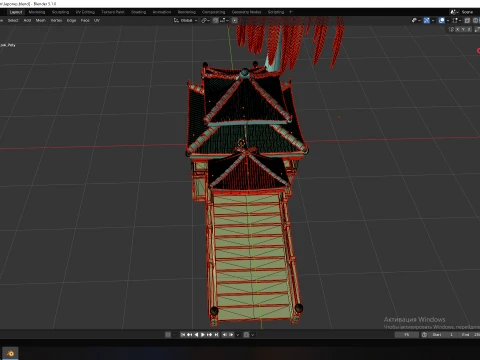Jump to the timeline start frame
The width and height of the screenshot is (480, 360).
click(x=183, y=335)
